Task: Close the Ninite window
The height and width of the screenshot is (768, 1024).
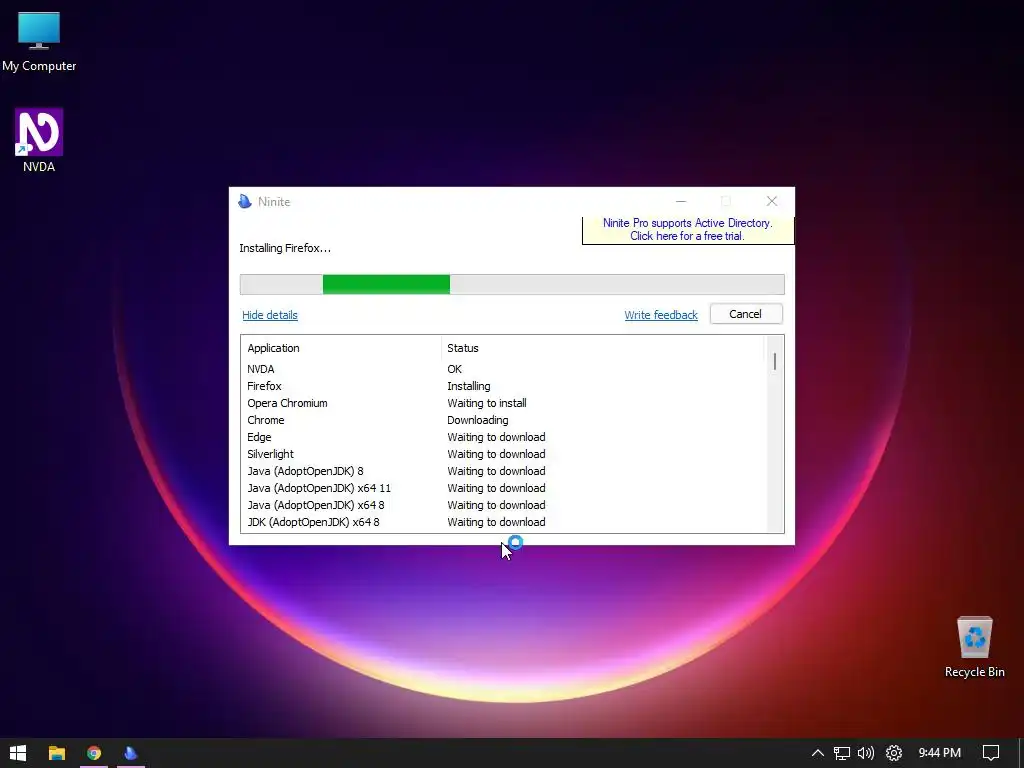Action: coord(772,201)
